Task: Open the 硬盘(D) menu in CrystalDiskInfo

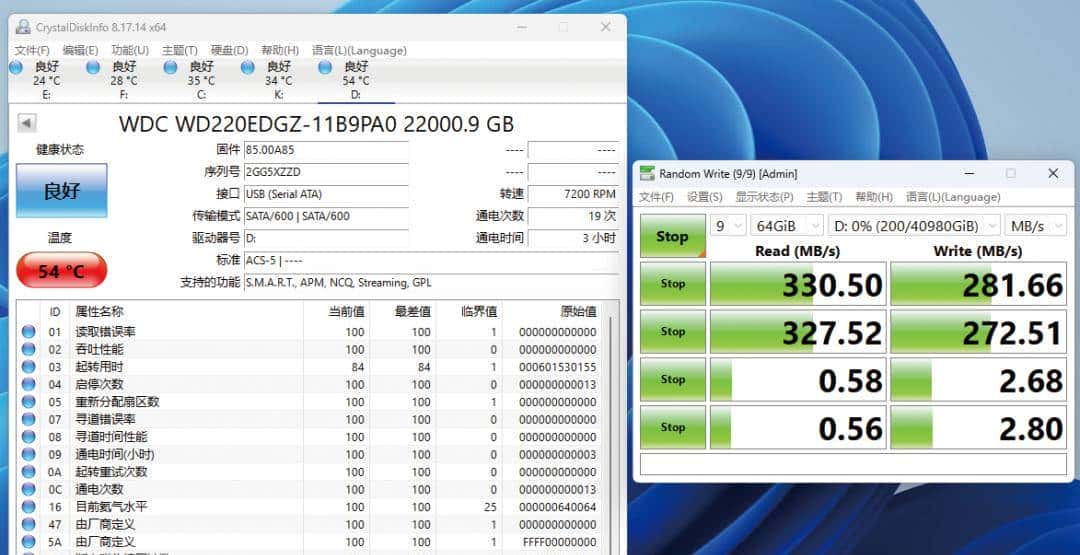Action: (x=229, y=50)
